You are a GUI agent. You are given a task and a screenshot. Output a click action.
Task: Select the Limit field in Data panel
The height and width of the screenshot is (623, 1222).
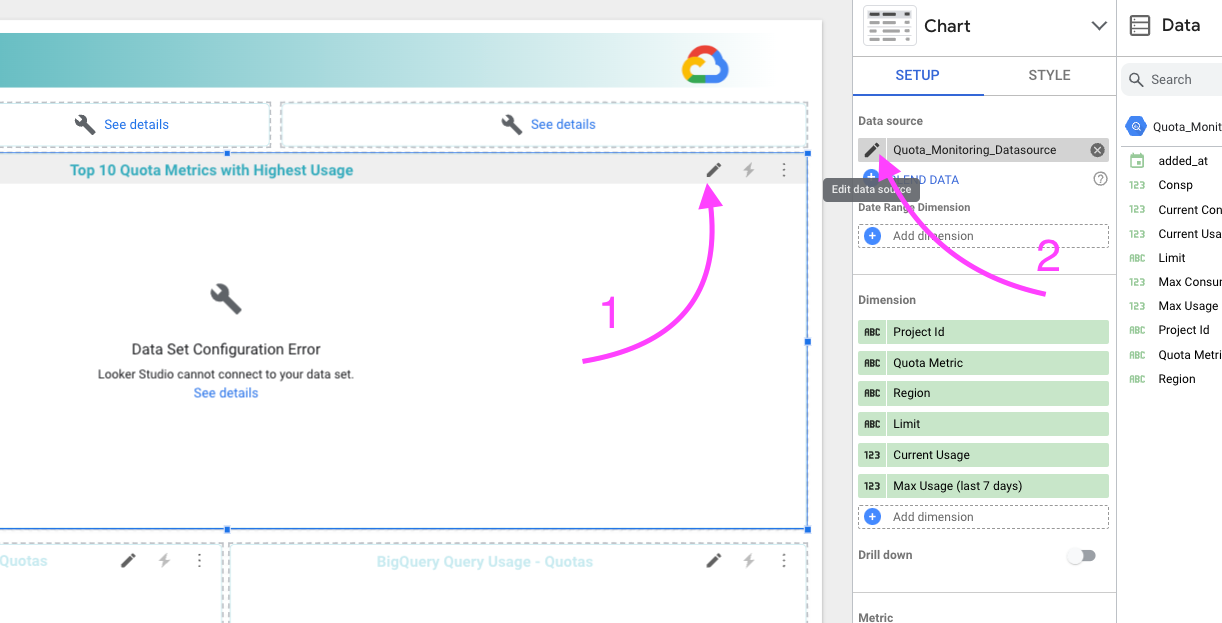[1174, 258]
